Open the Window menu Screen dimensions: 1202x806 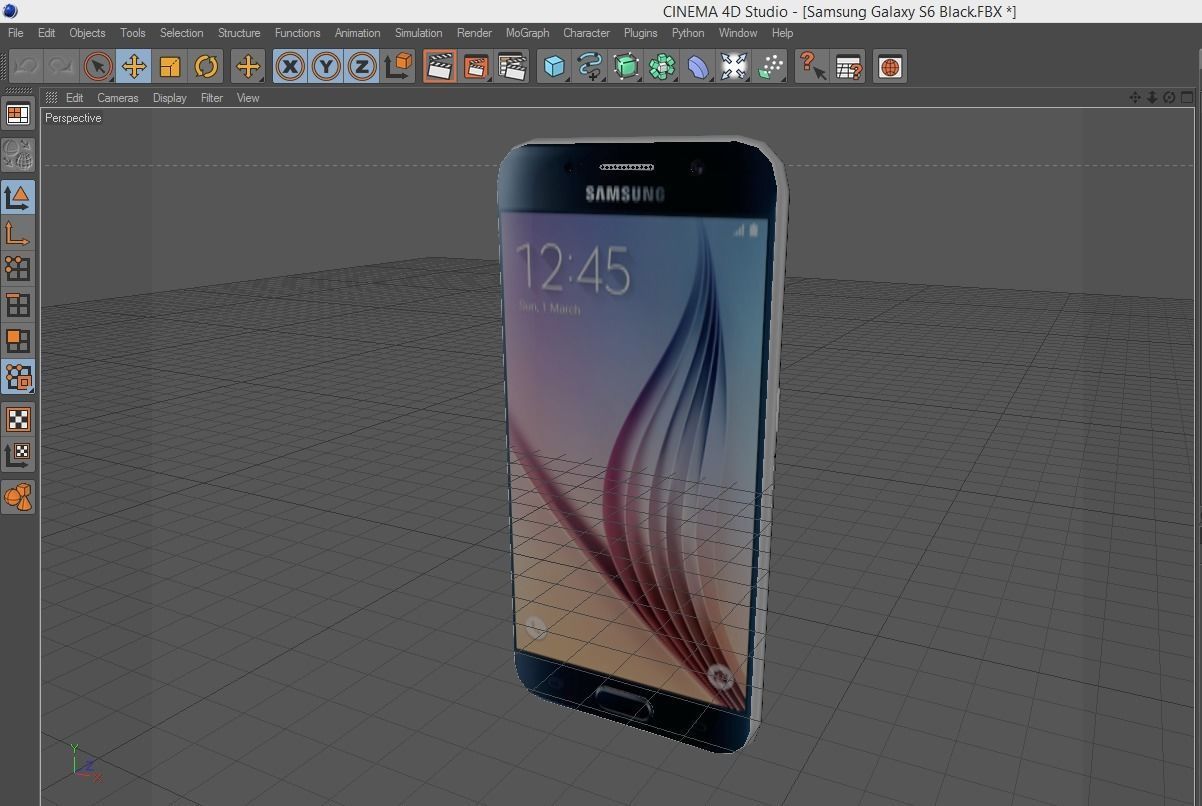(738, 33)
